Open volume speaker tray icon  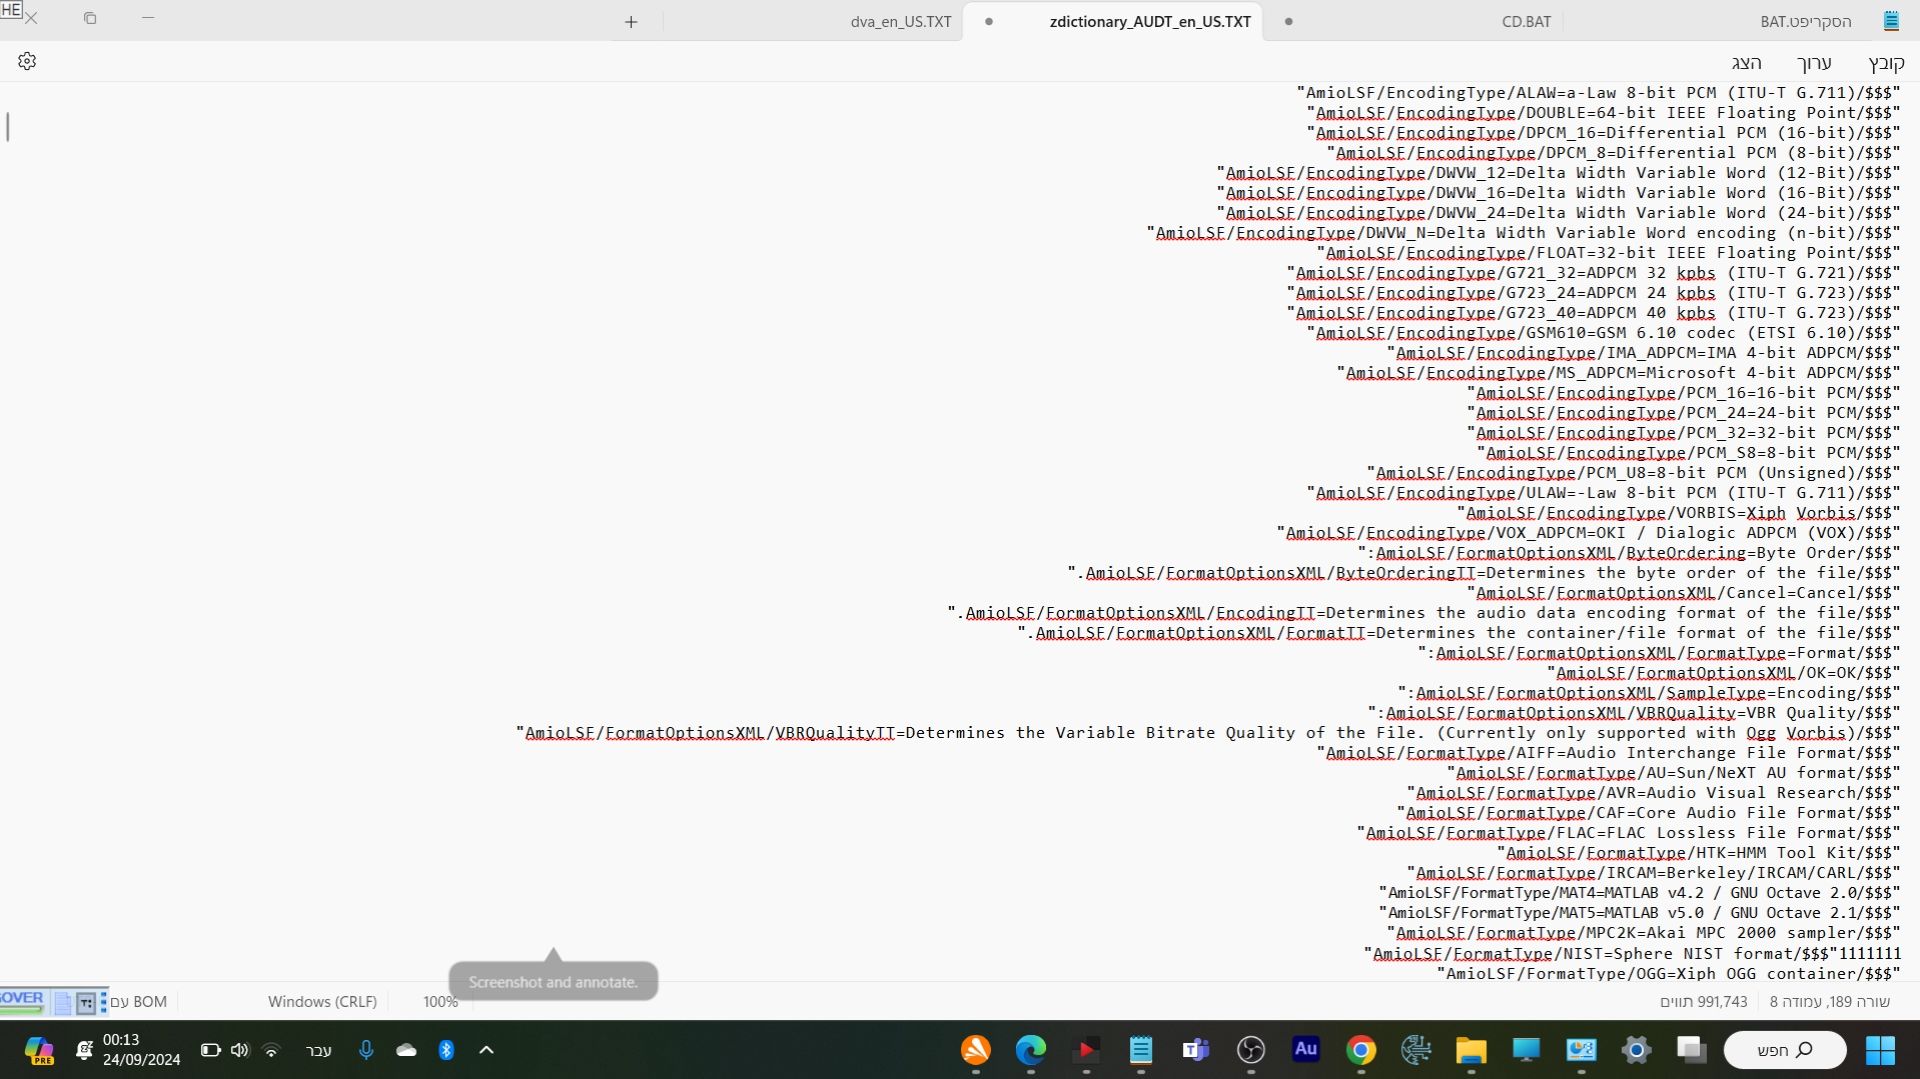(240, 1050)
